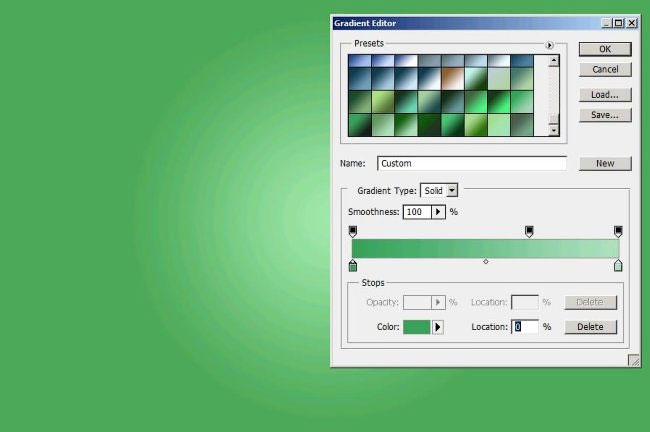Screen dimensions: 650x432
Task: Click the color midpoint diamond
Action: [x=486, y=262]
